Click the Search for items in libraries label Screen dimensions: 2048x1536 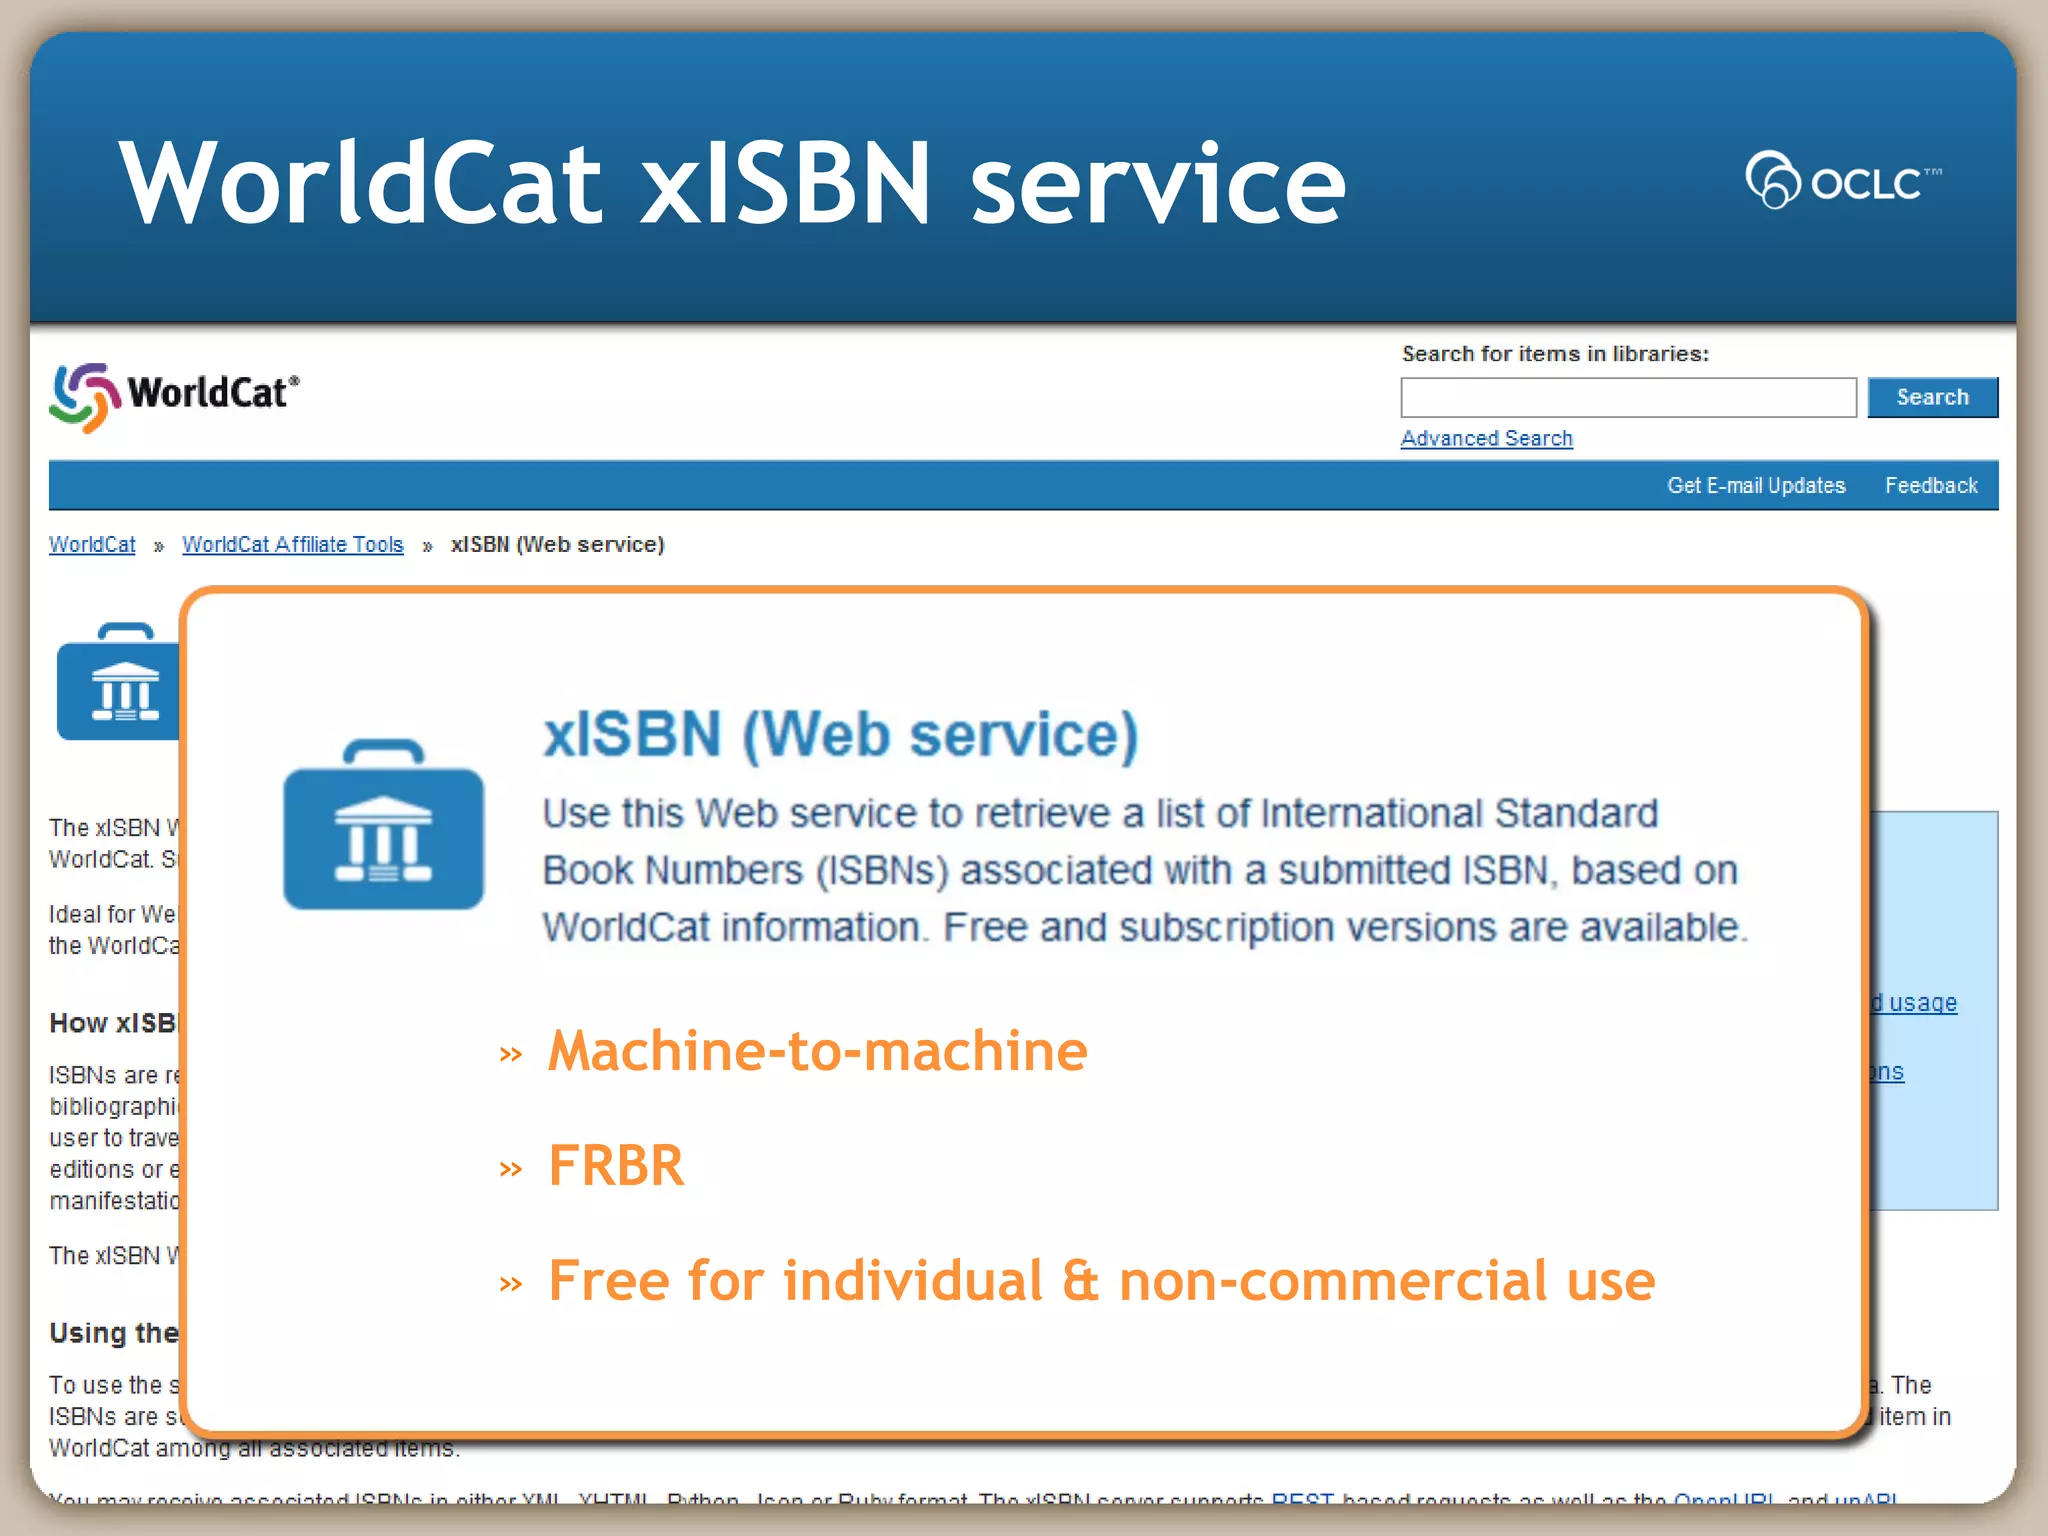pos(1555,353)
